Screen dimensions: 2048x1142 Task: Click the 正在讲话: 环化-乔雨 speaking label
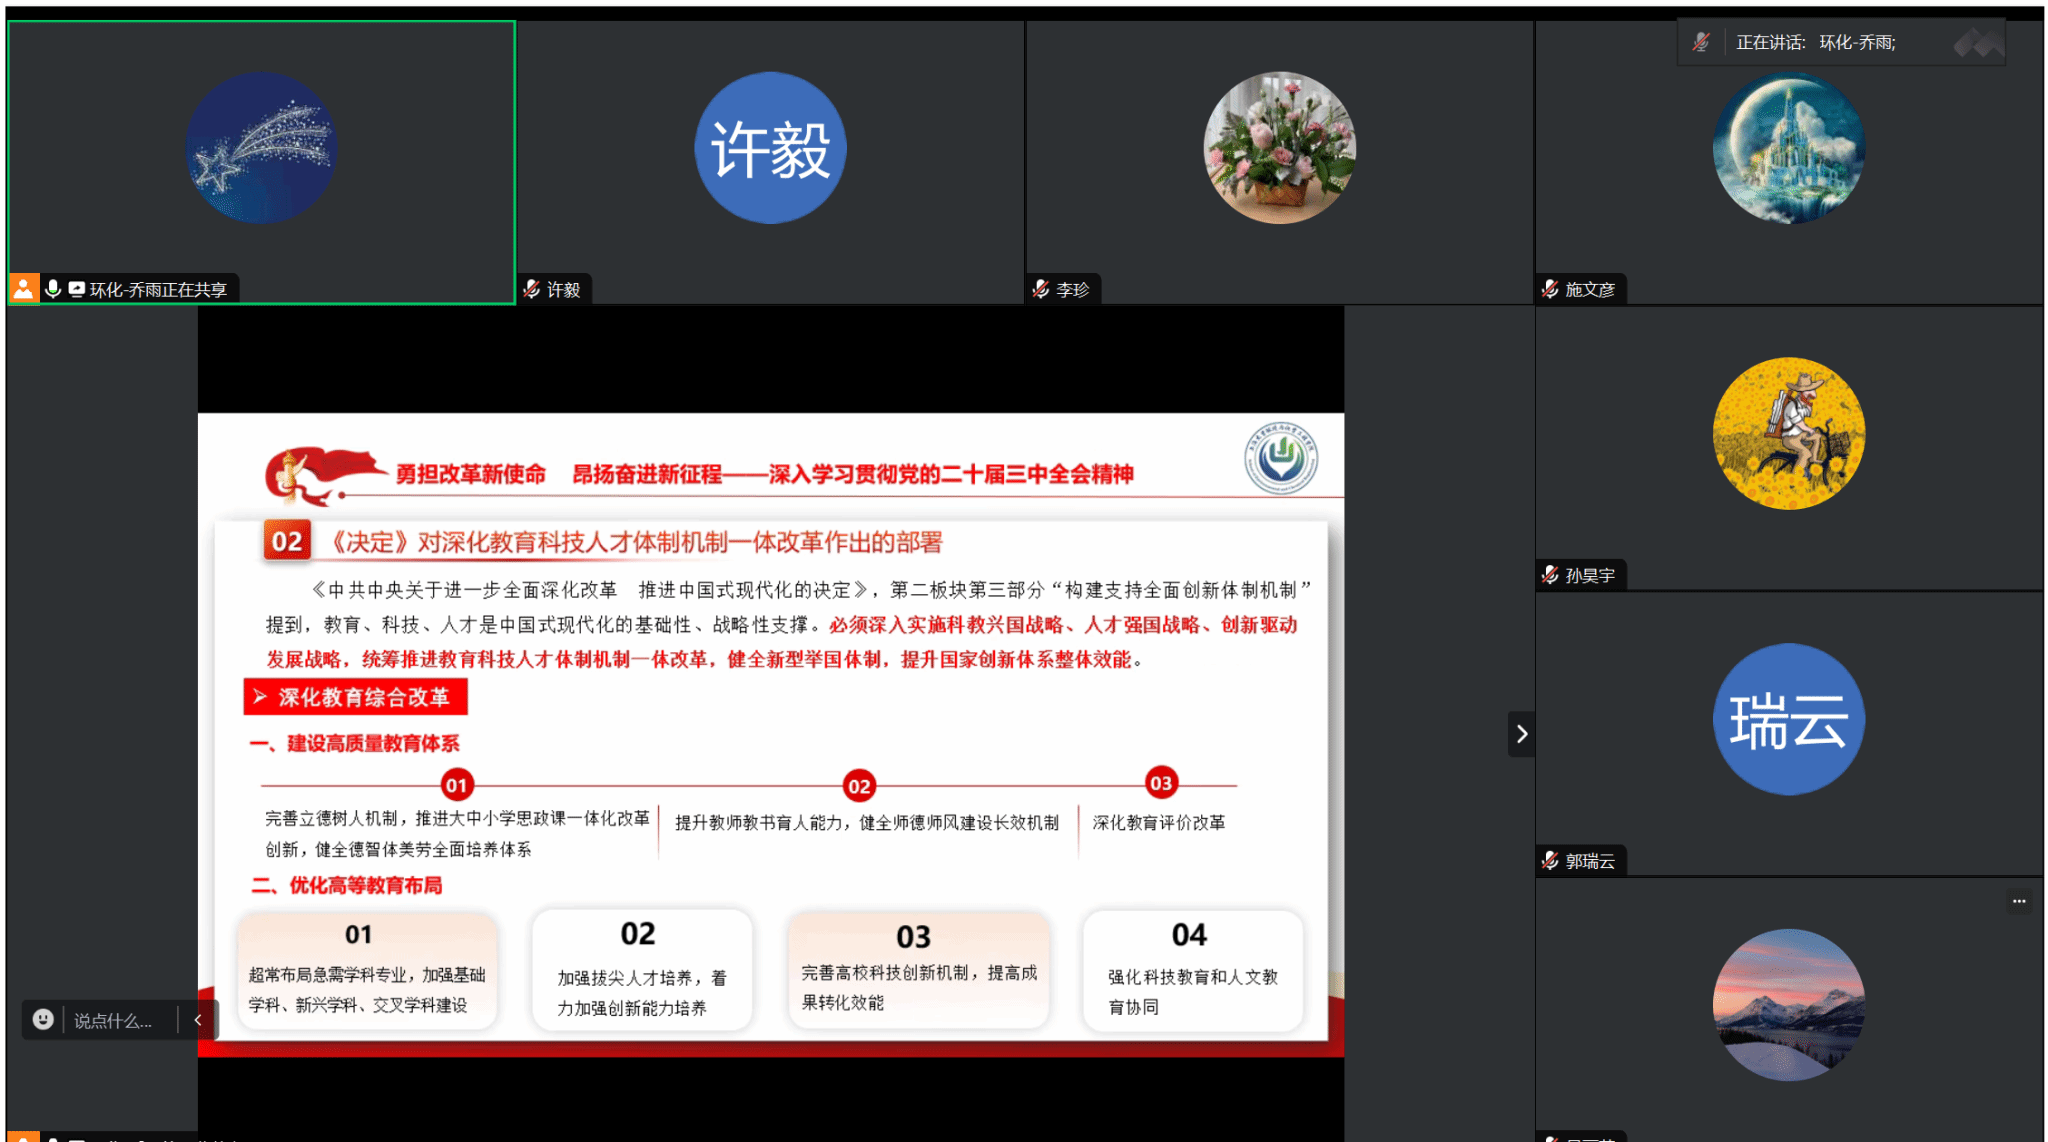[1815, 42]
